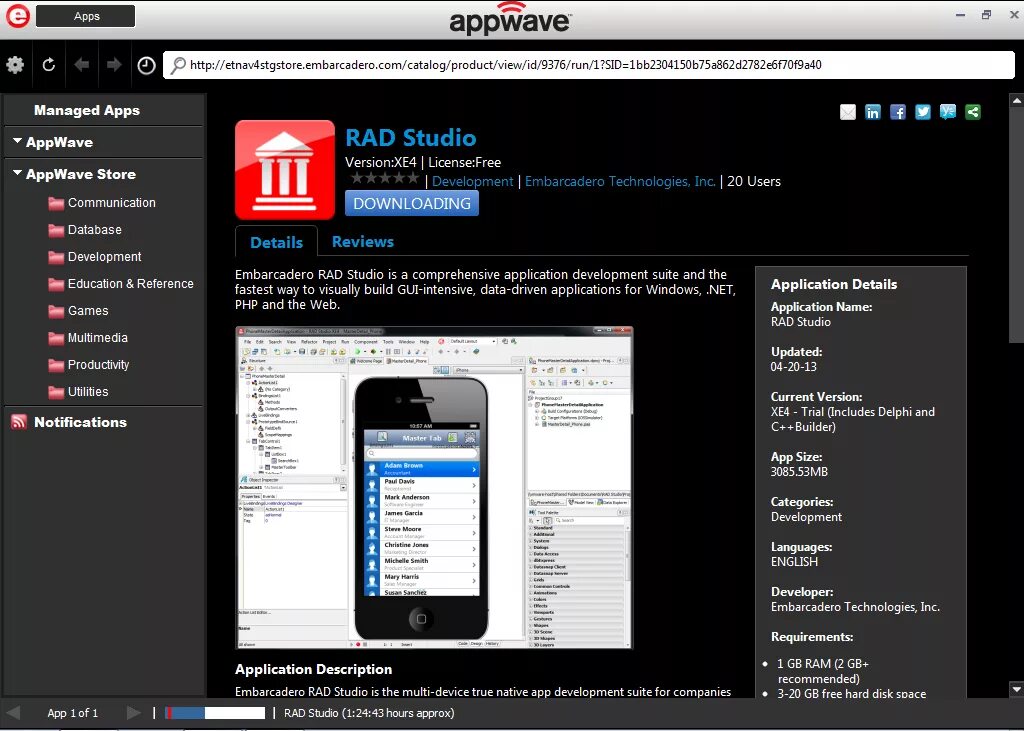Click the Communication folder icon
The image size is (1024, 731).
click(x=56, y=203)
